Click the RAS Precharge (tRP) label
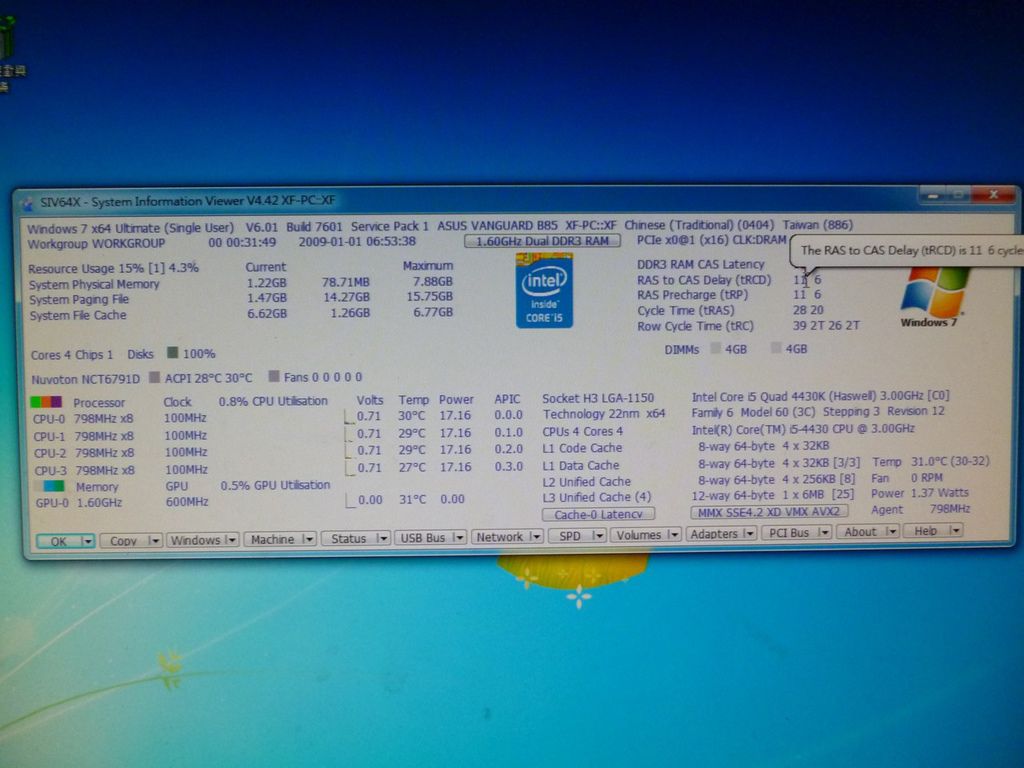 [692, 295]
